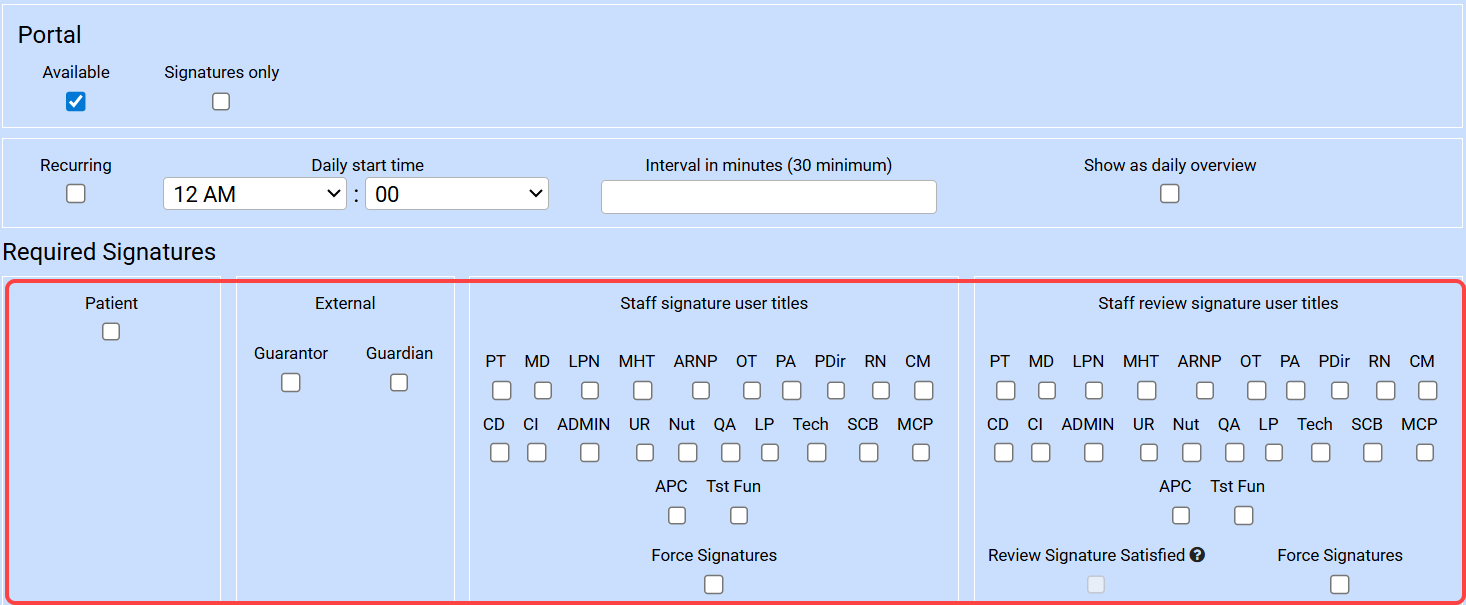
Task: Uncheck the Portal Available checkbox
Action: [x=76, y=101]
